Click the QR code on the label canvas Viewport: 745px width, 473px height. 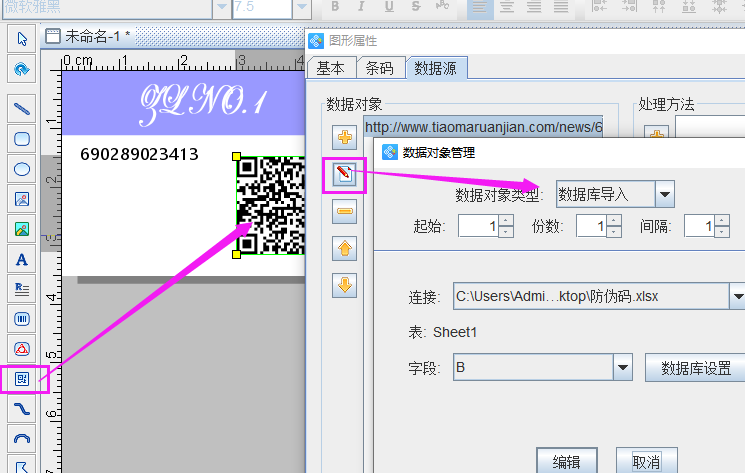270,205
